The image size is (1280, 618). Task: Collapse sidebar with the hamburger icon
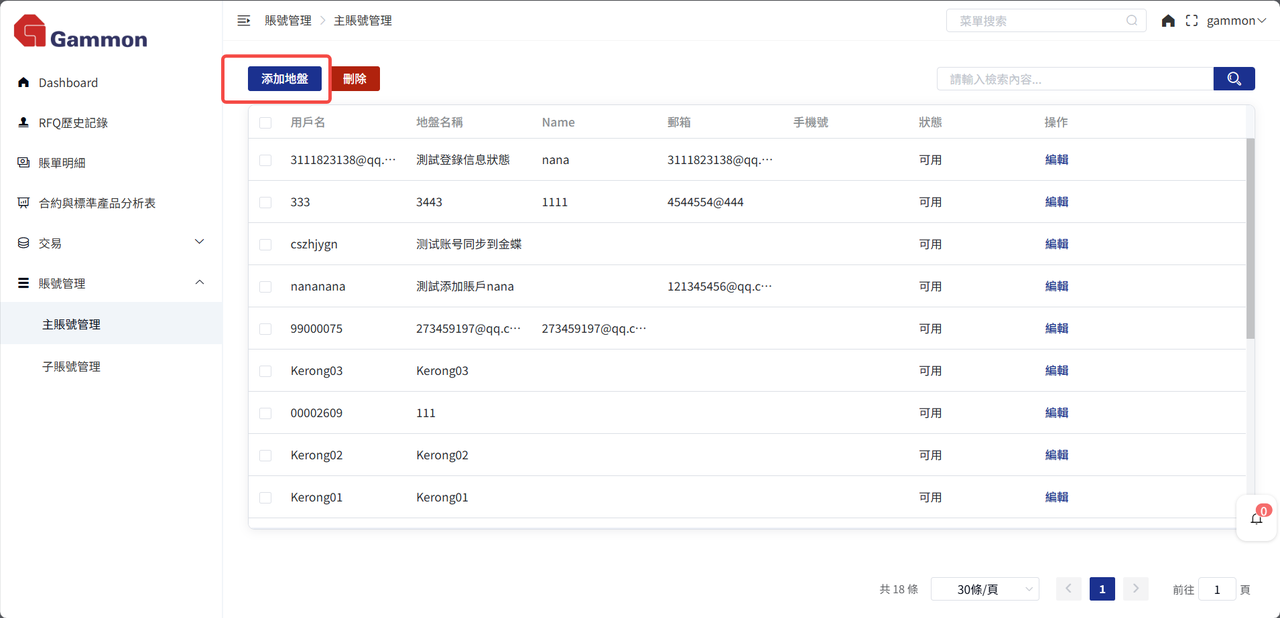243,21
